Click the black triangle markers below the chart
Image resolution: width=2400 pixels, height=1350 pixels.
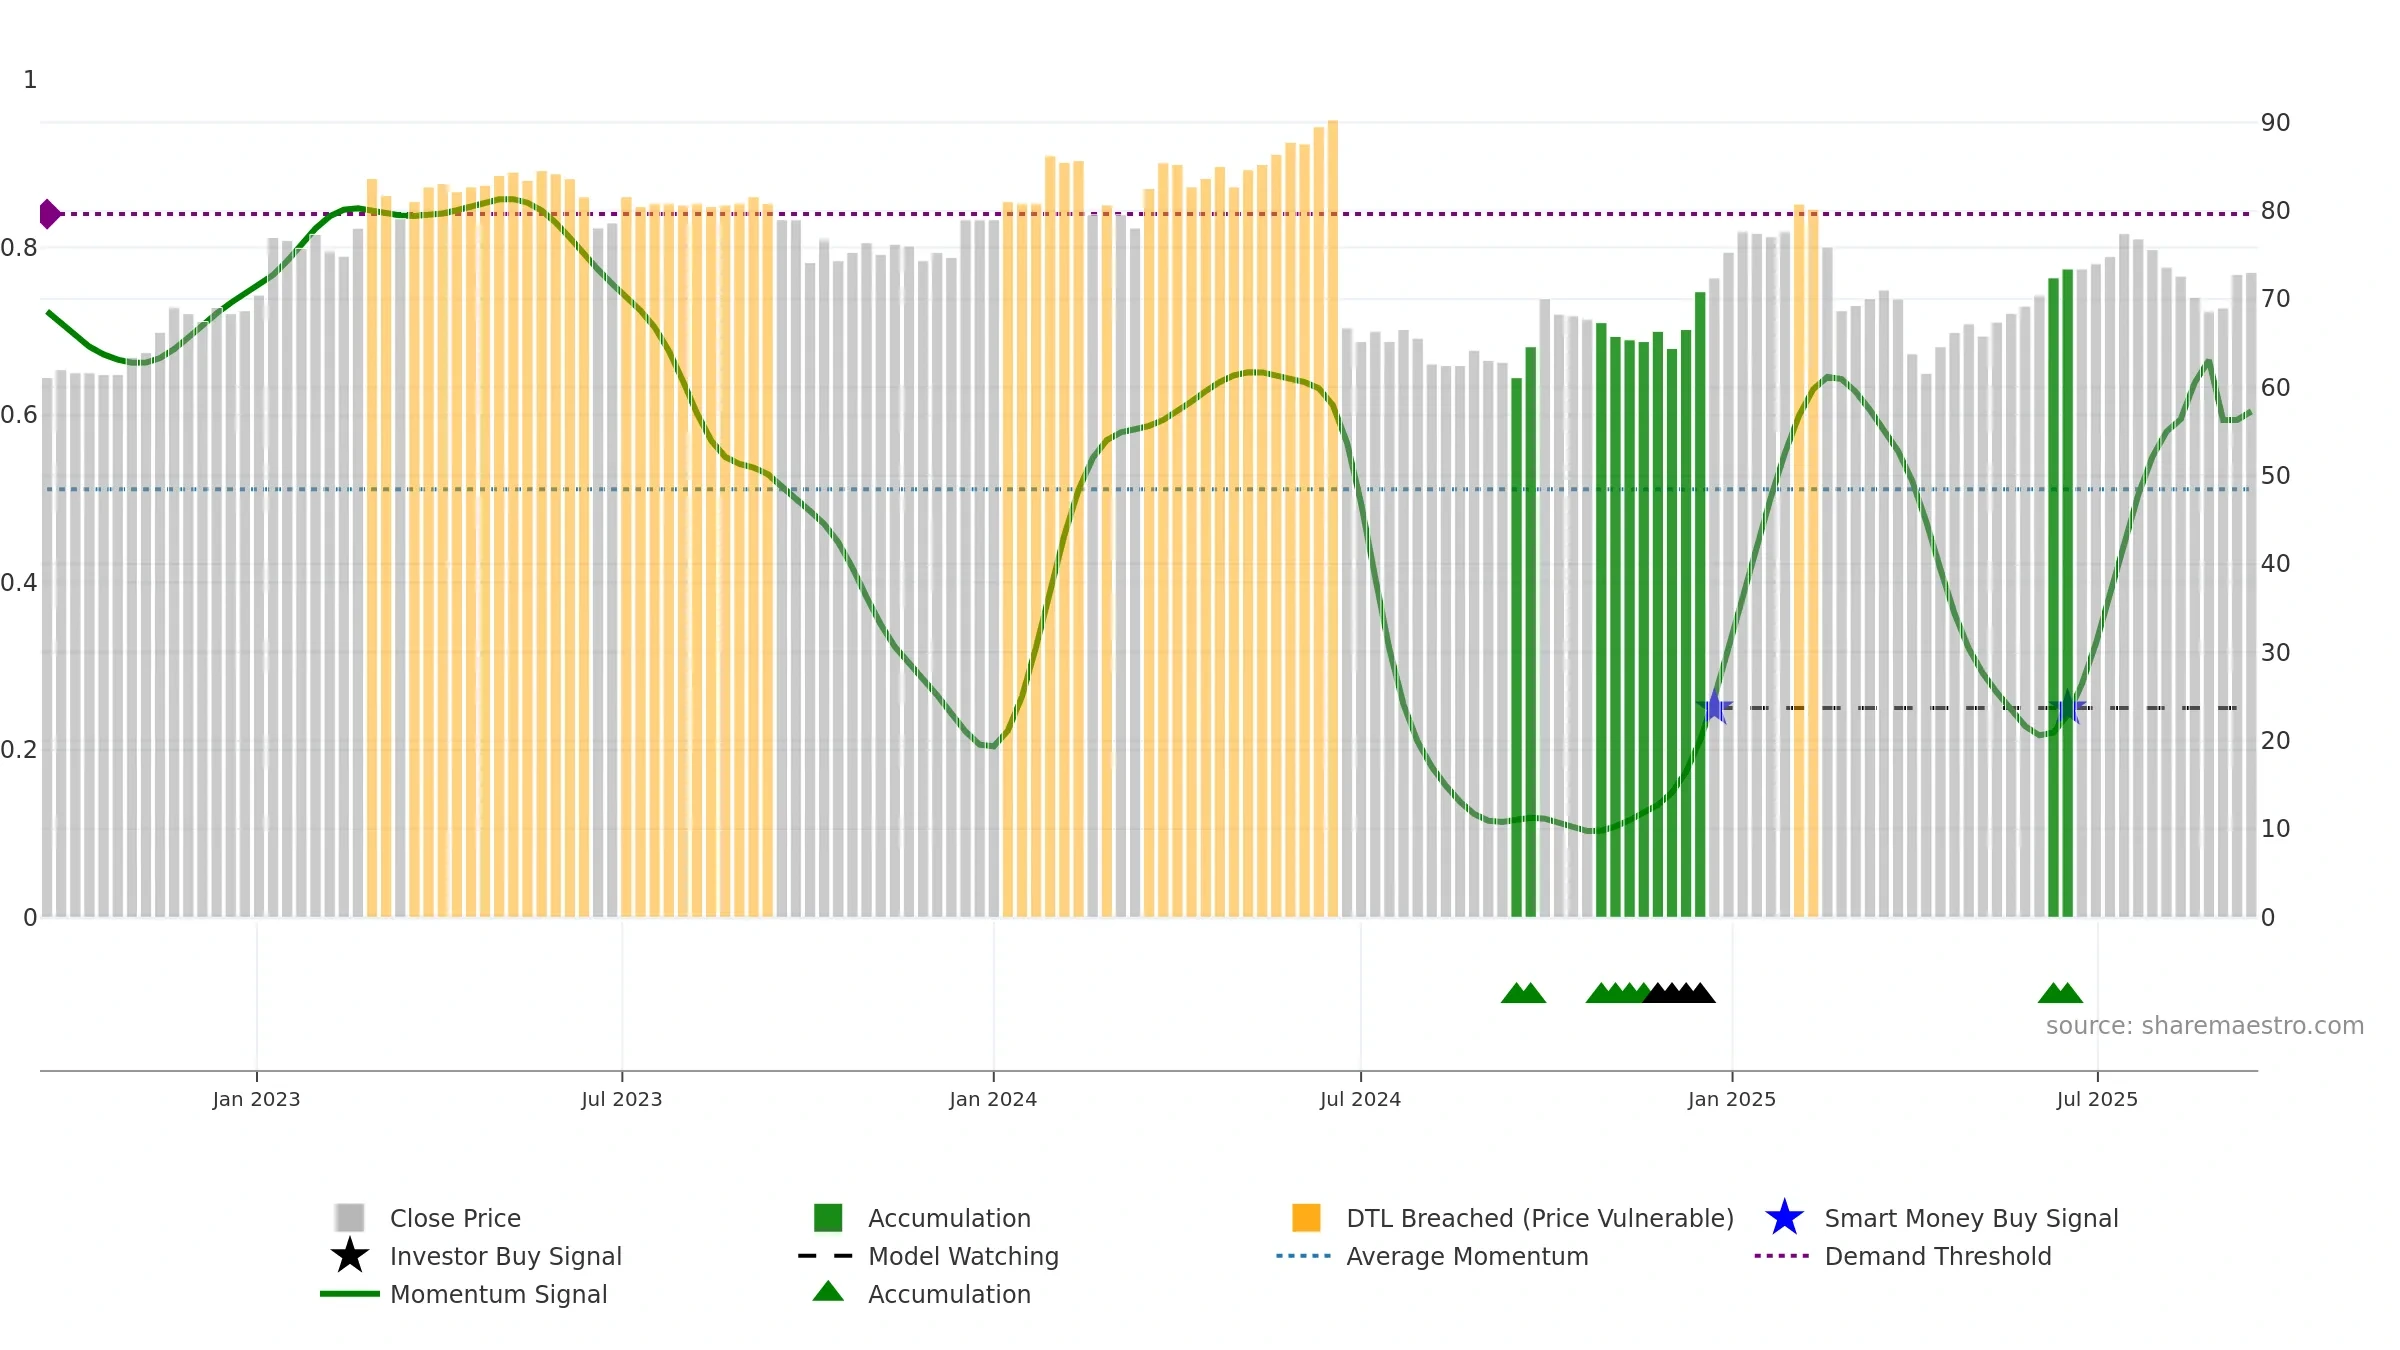click(1679, 993)
